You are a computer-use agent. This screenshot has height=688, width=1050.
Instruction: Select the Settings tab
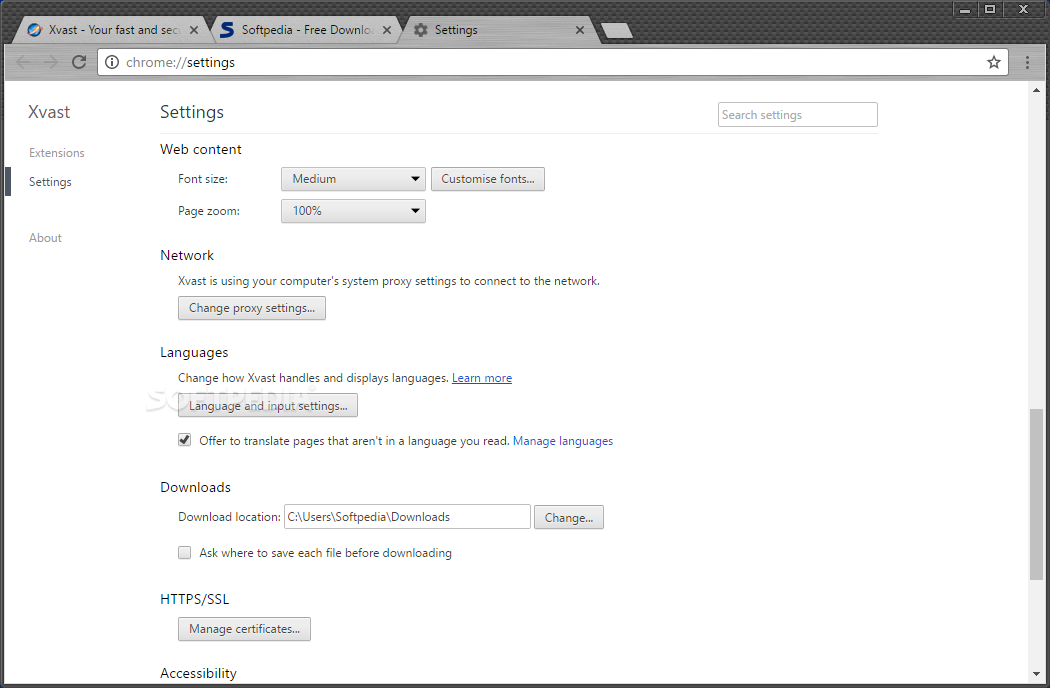[x=499, y=30]
